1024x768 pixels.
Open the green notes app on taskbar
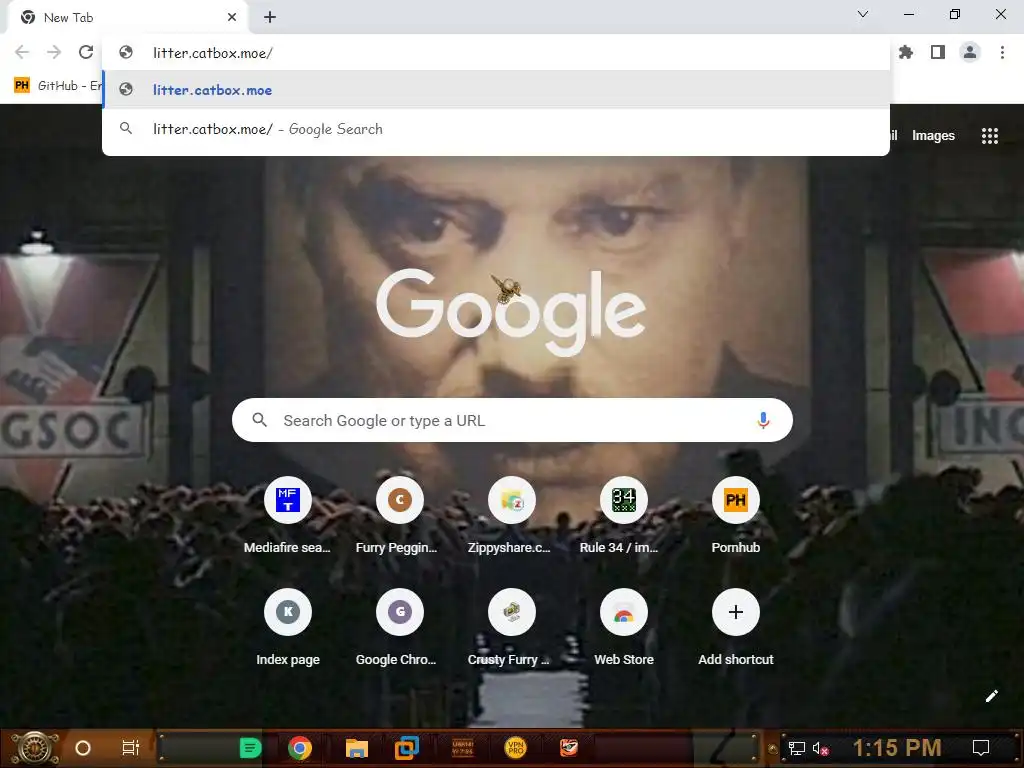pos(250,748)
